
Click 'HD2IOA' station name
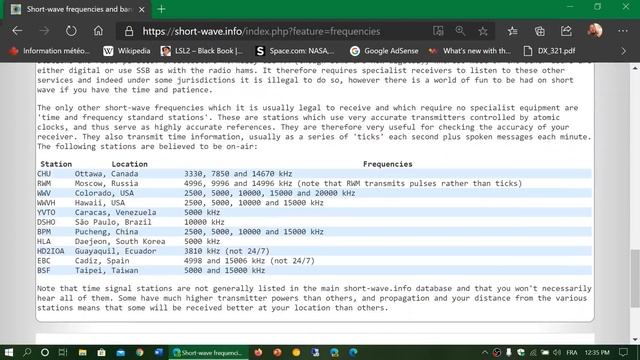pyautogui.click(x=51, y=251)
